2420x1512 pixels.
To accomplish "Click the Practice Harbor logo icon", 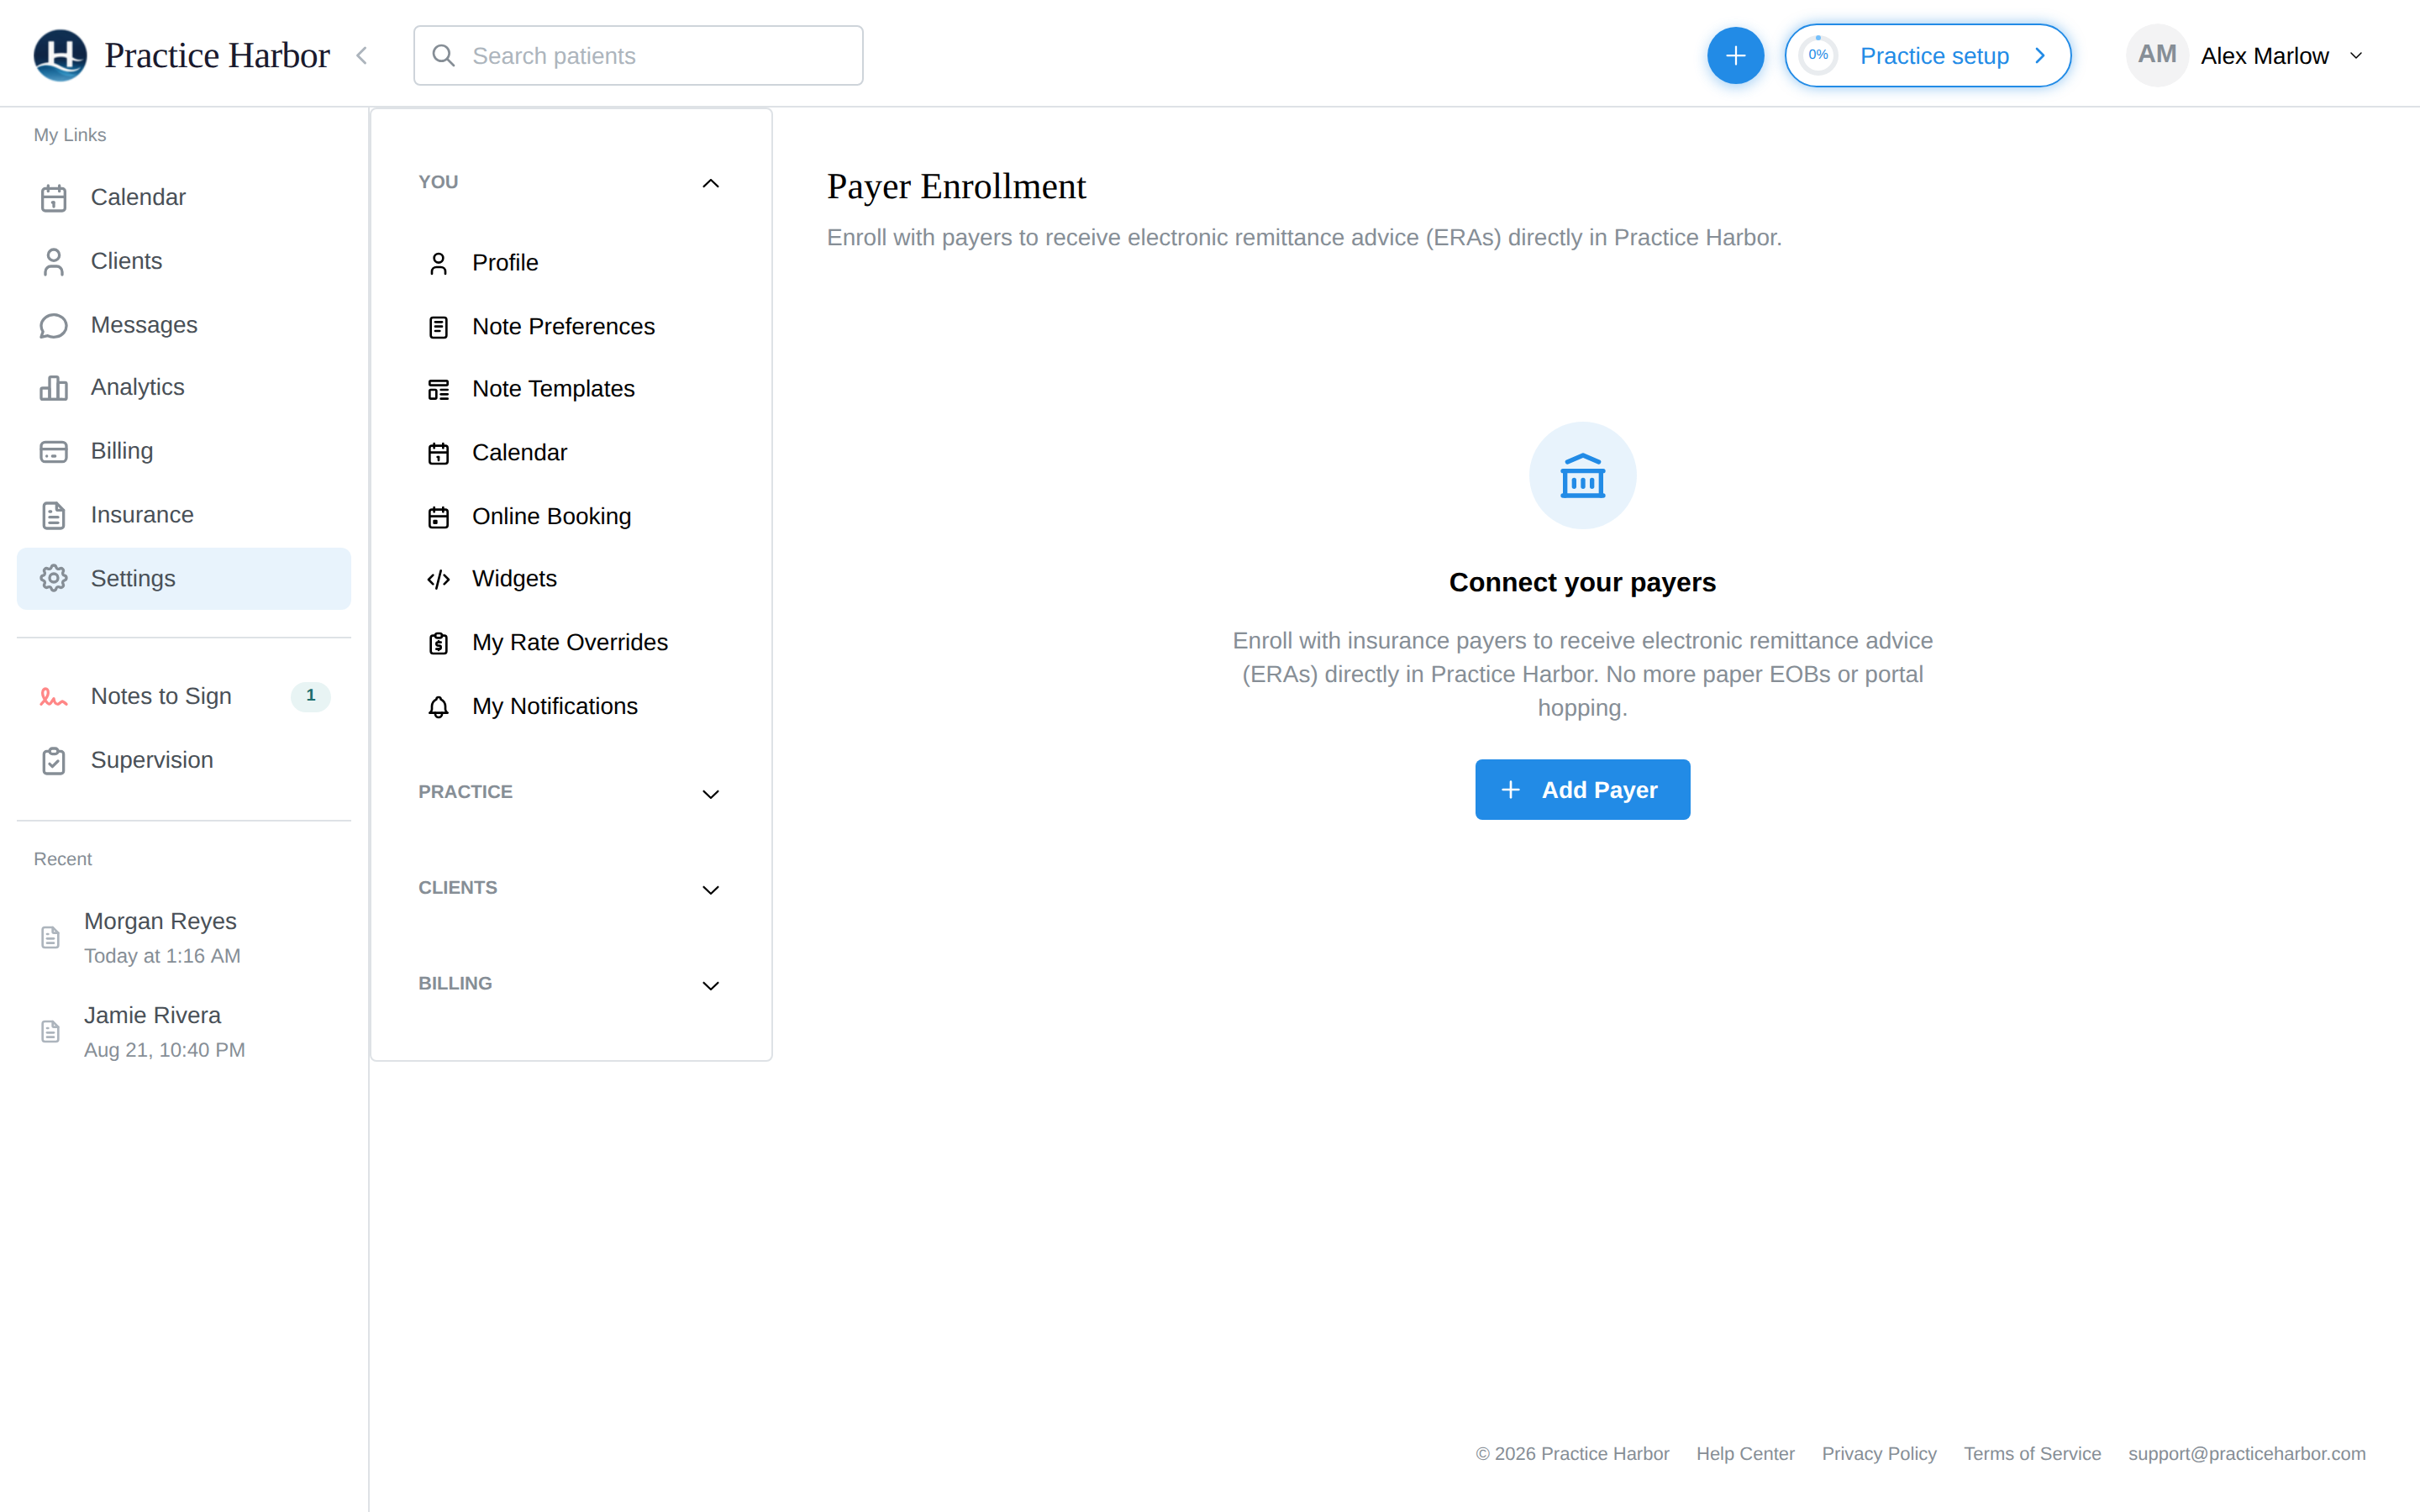I will (60, 55).
